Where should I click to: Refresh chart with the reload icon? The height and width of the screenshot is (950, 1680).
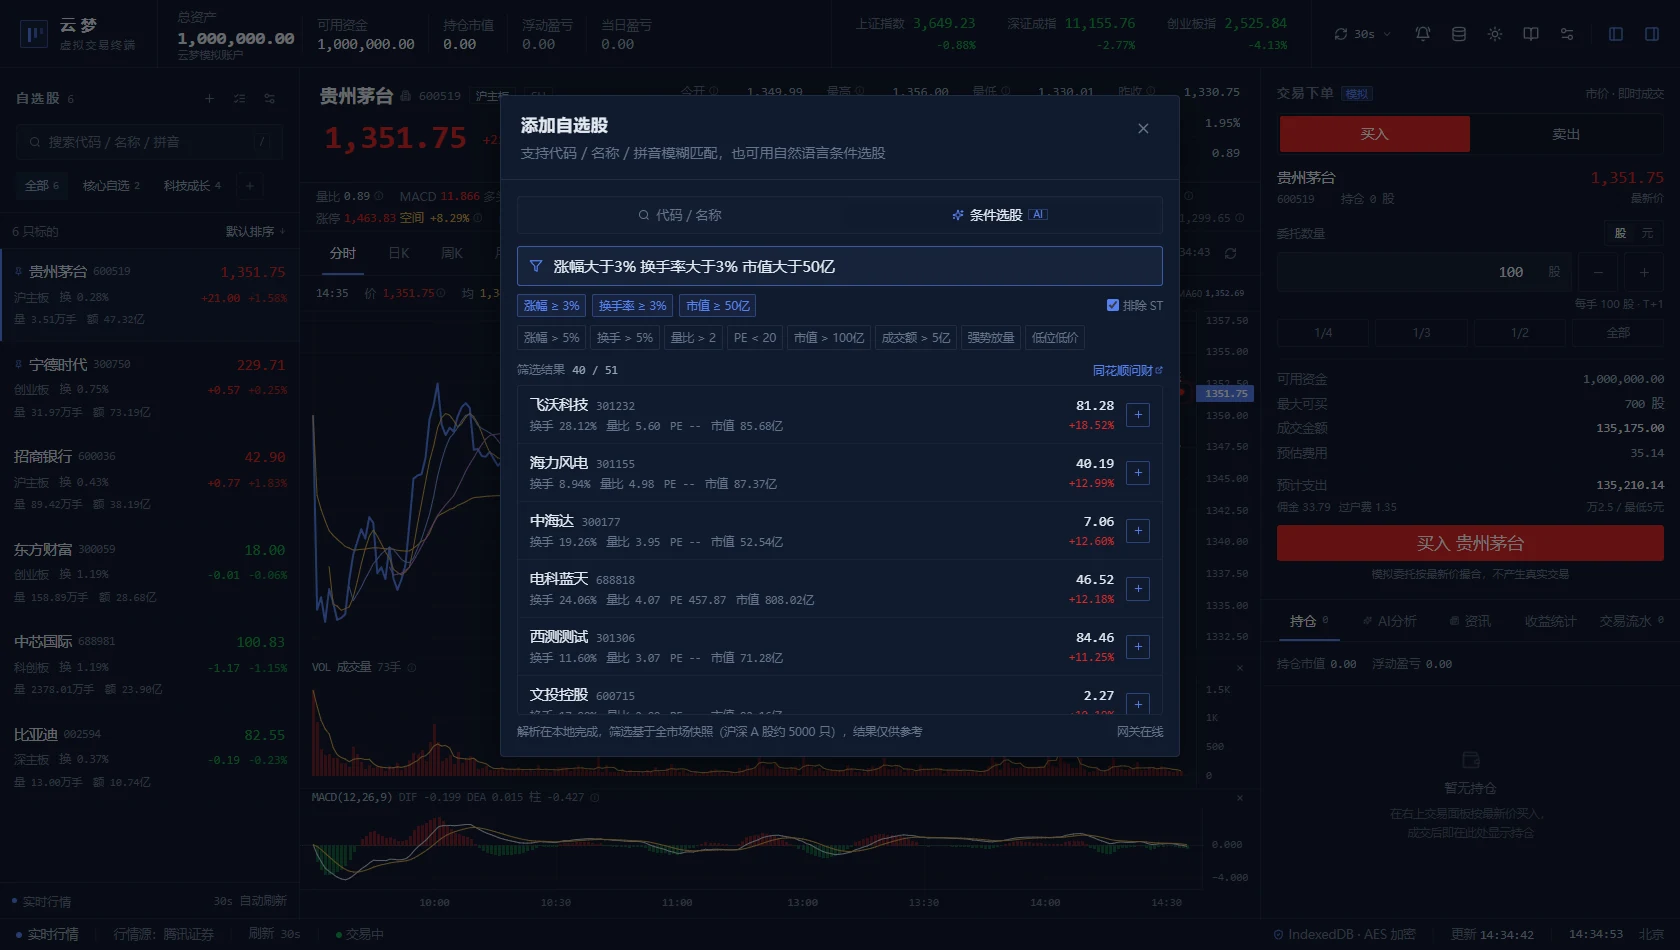(1231, 253)
